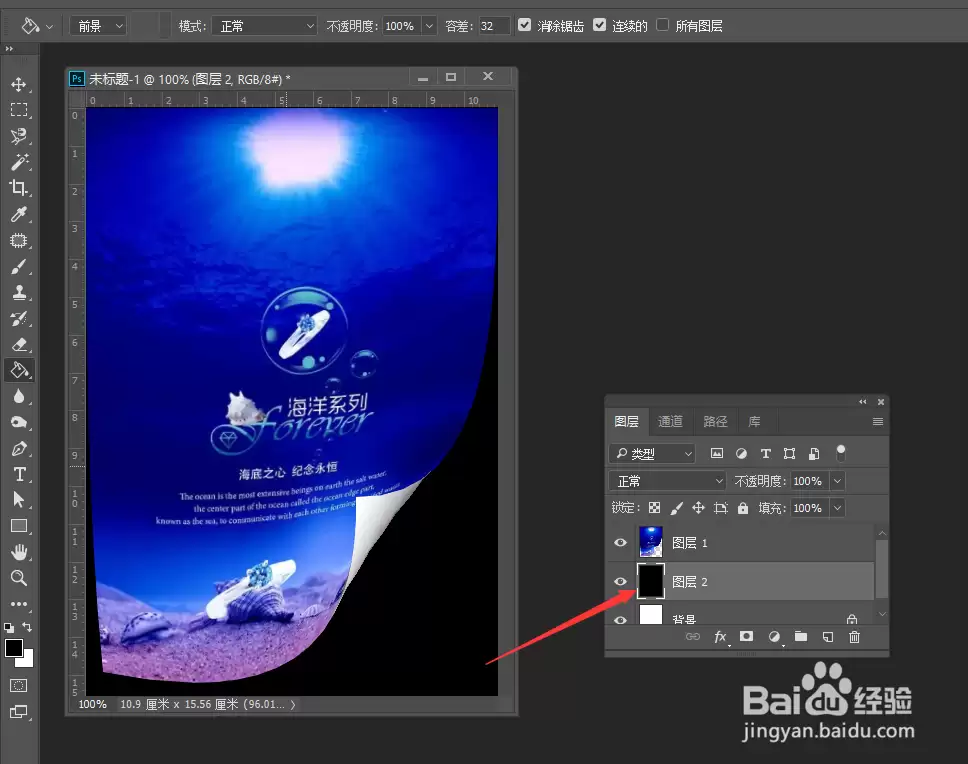This screenshot has height=764, width=968.
Task: Select the 图层 2 thumbnail
Action: coord(651,581)
